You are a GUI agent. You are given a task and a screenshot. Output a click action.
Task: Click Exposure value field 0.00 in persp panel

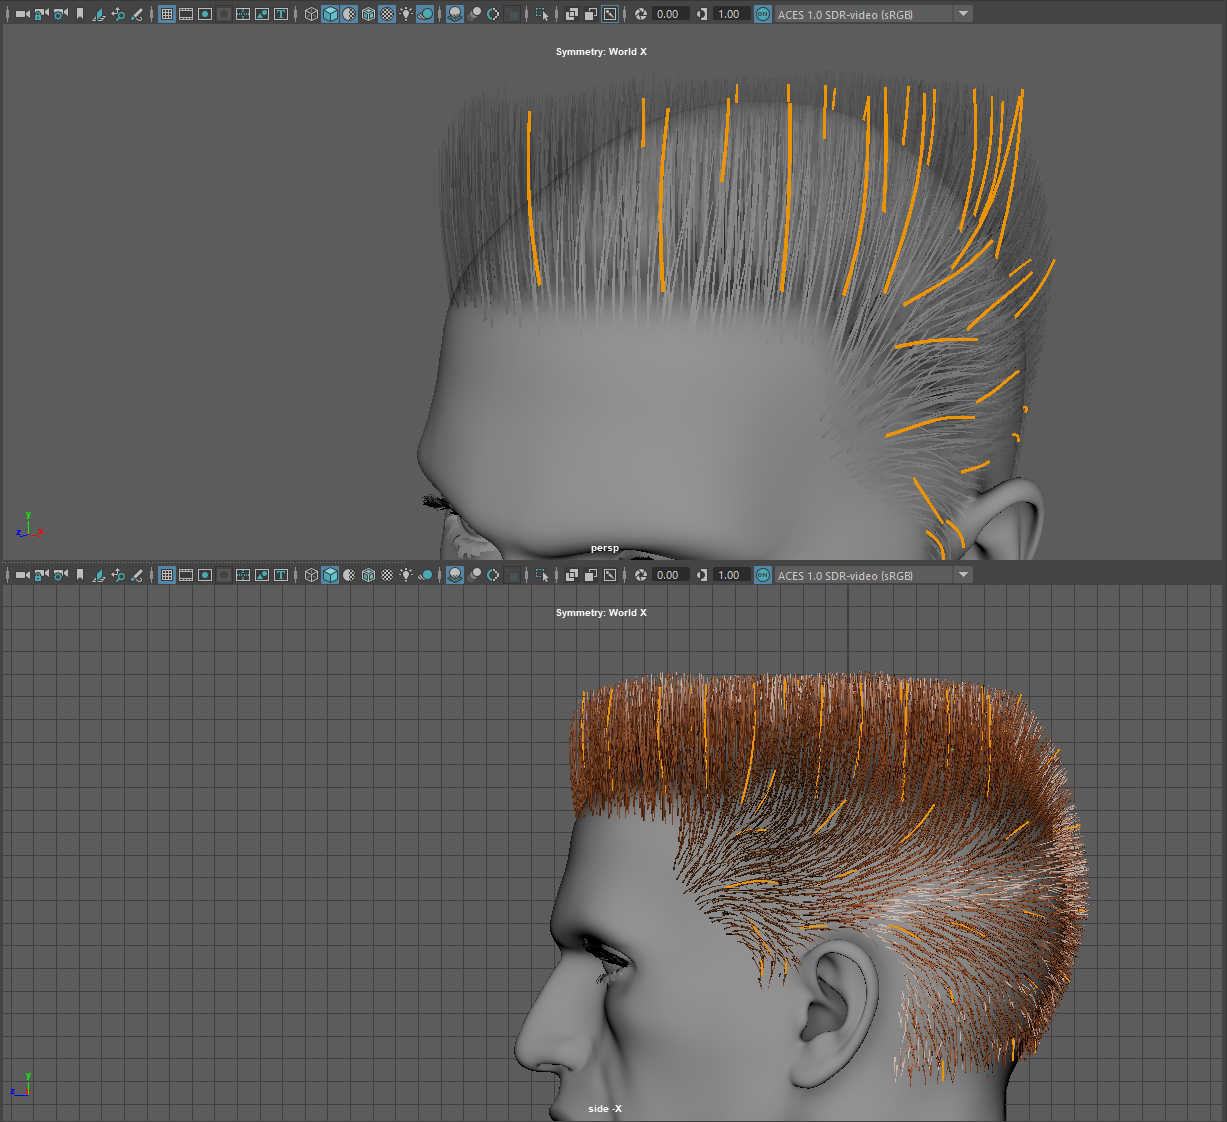pos(671,14)
